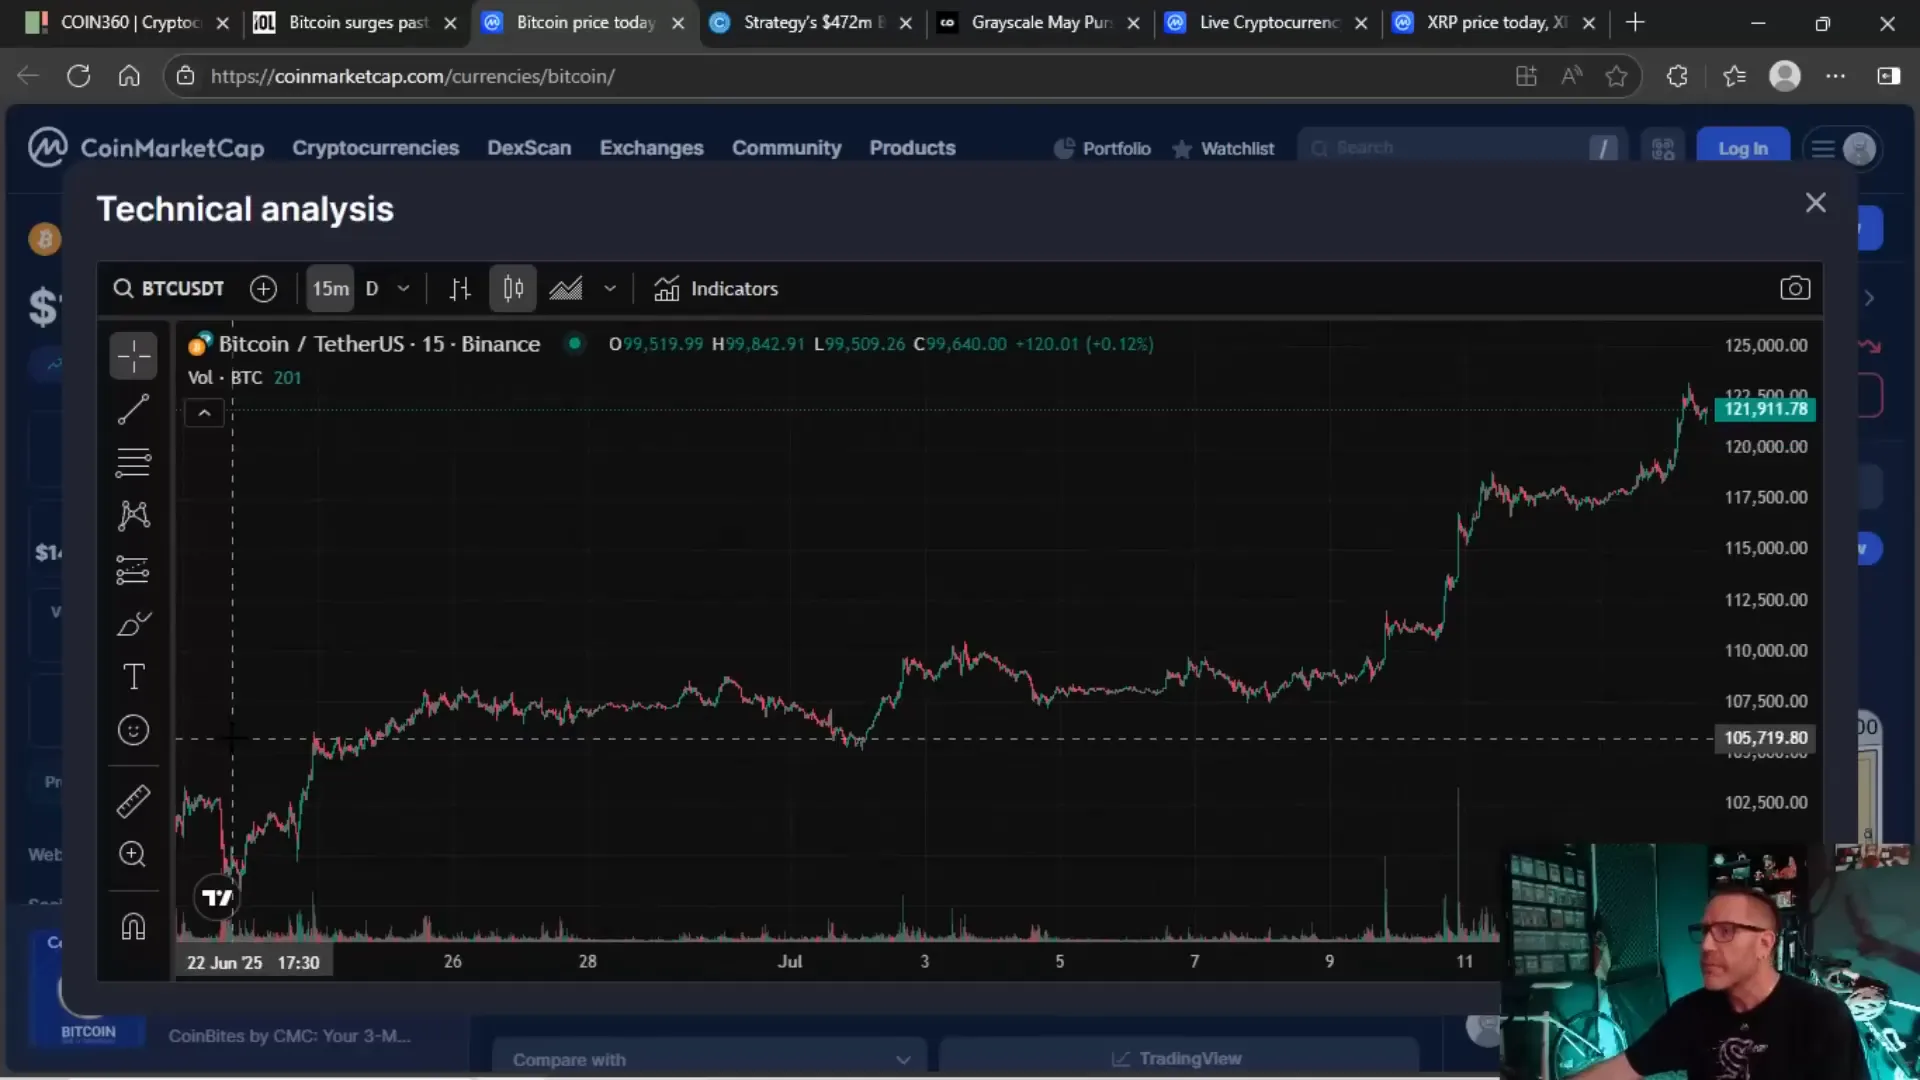Image resolution: width=1920 pixels, height=1080 pixels.
Task: Select the pattern drawing tool
Action: [133, 516]
